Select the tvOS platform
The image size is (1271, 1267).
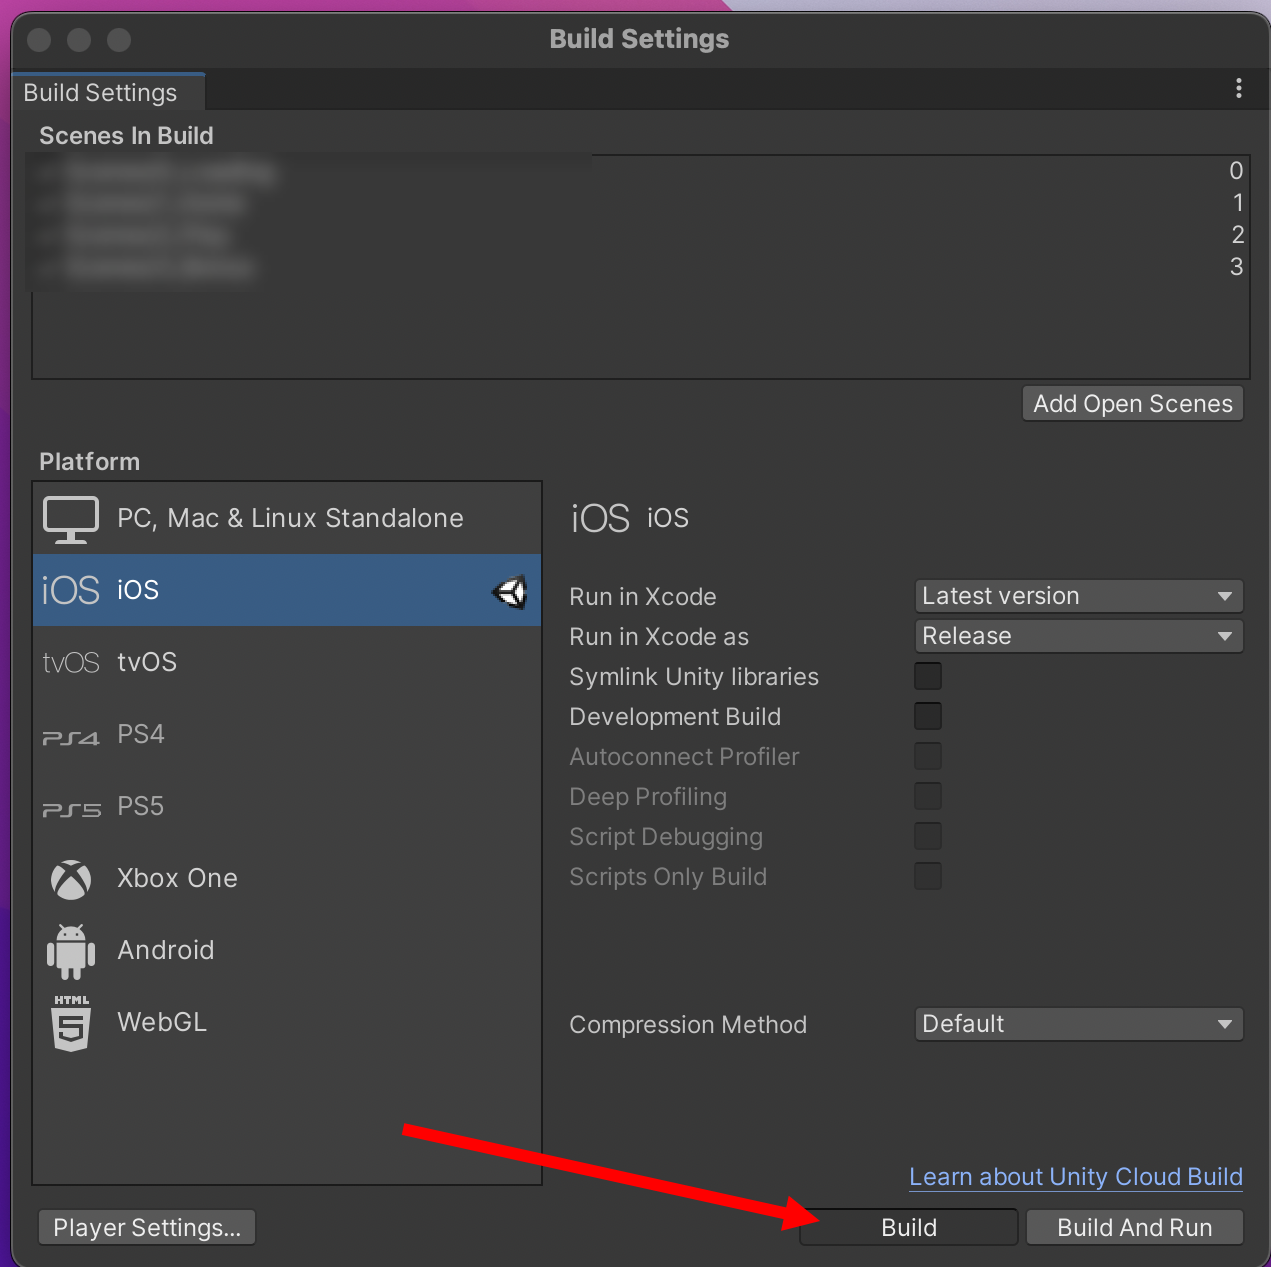pyautogui.click(x=287, y=663)
